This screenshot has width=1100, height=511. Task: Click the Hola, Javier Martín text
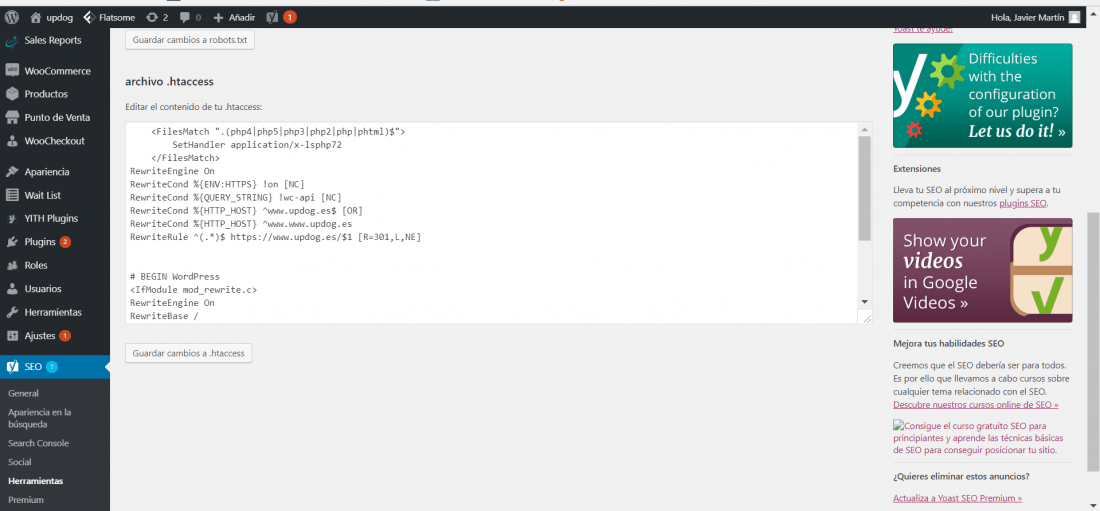tap(1028, 18)
